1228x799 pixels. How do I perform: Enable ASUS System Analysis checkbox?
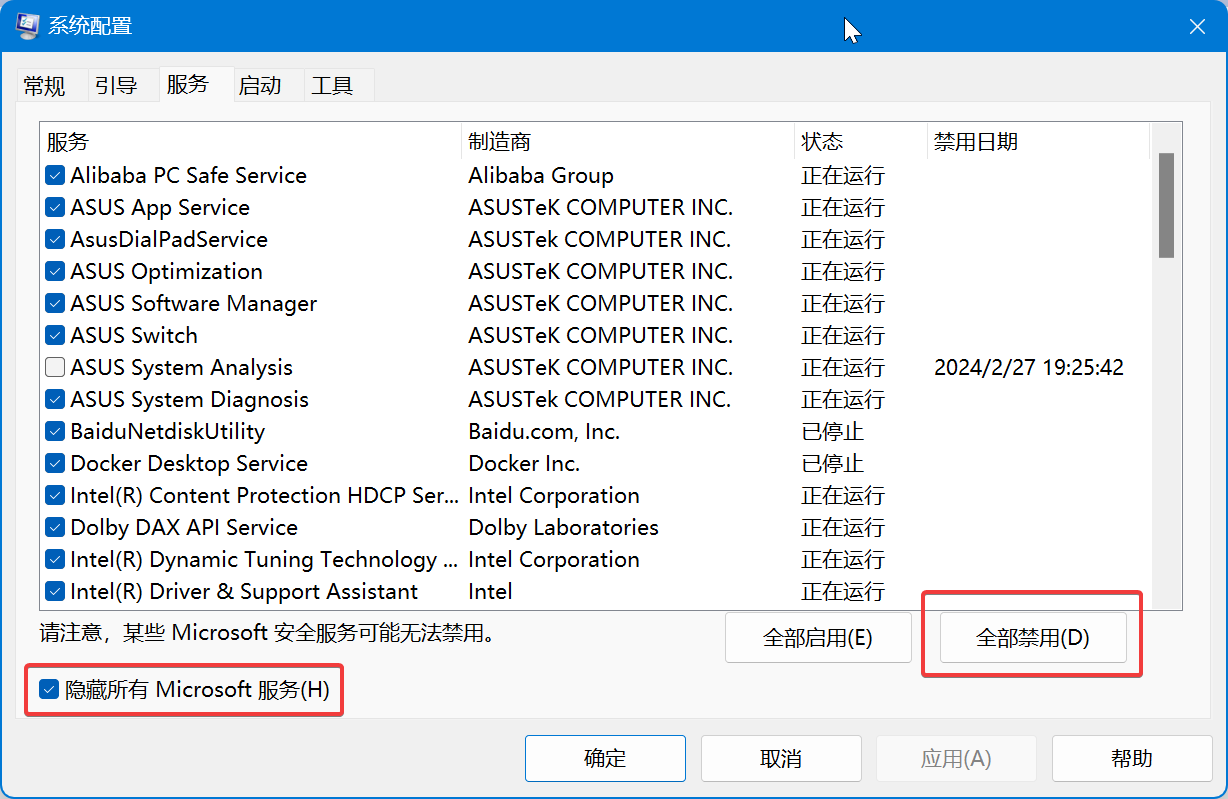(x=55, y=368)
